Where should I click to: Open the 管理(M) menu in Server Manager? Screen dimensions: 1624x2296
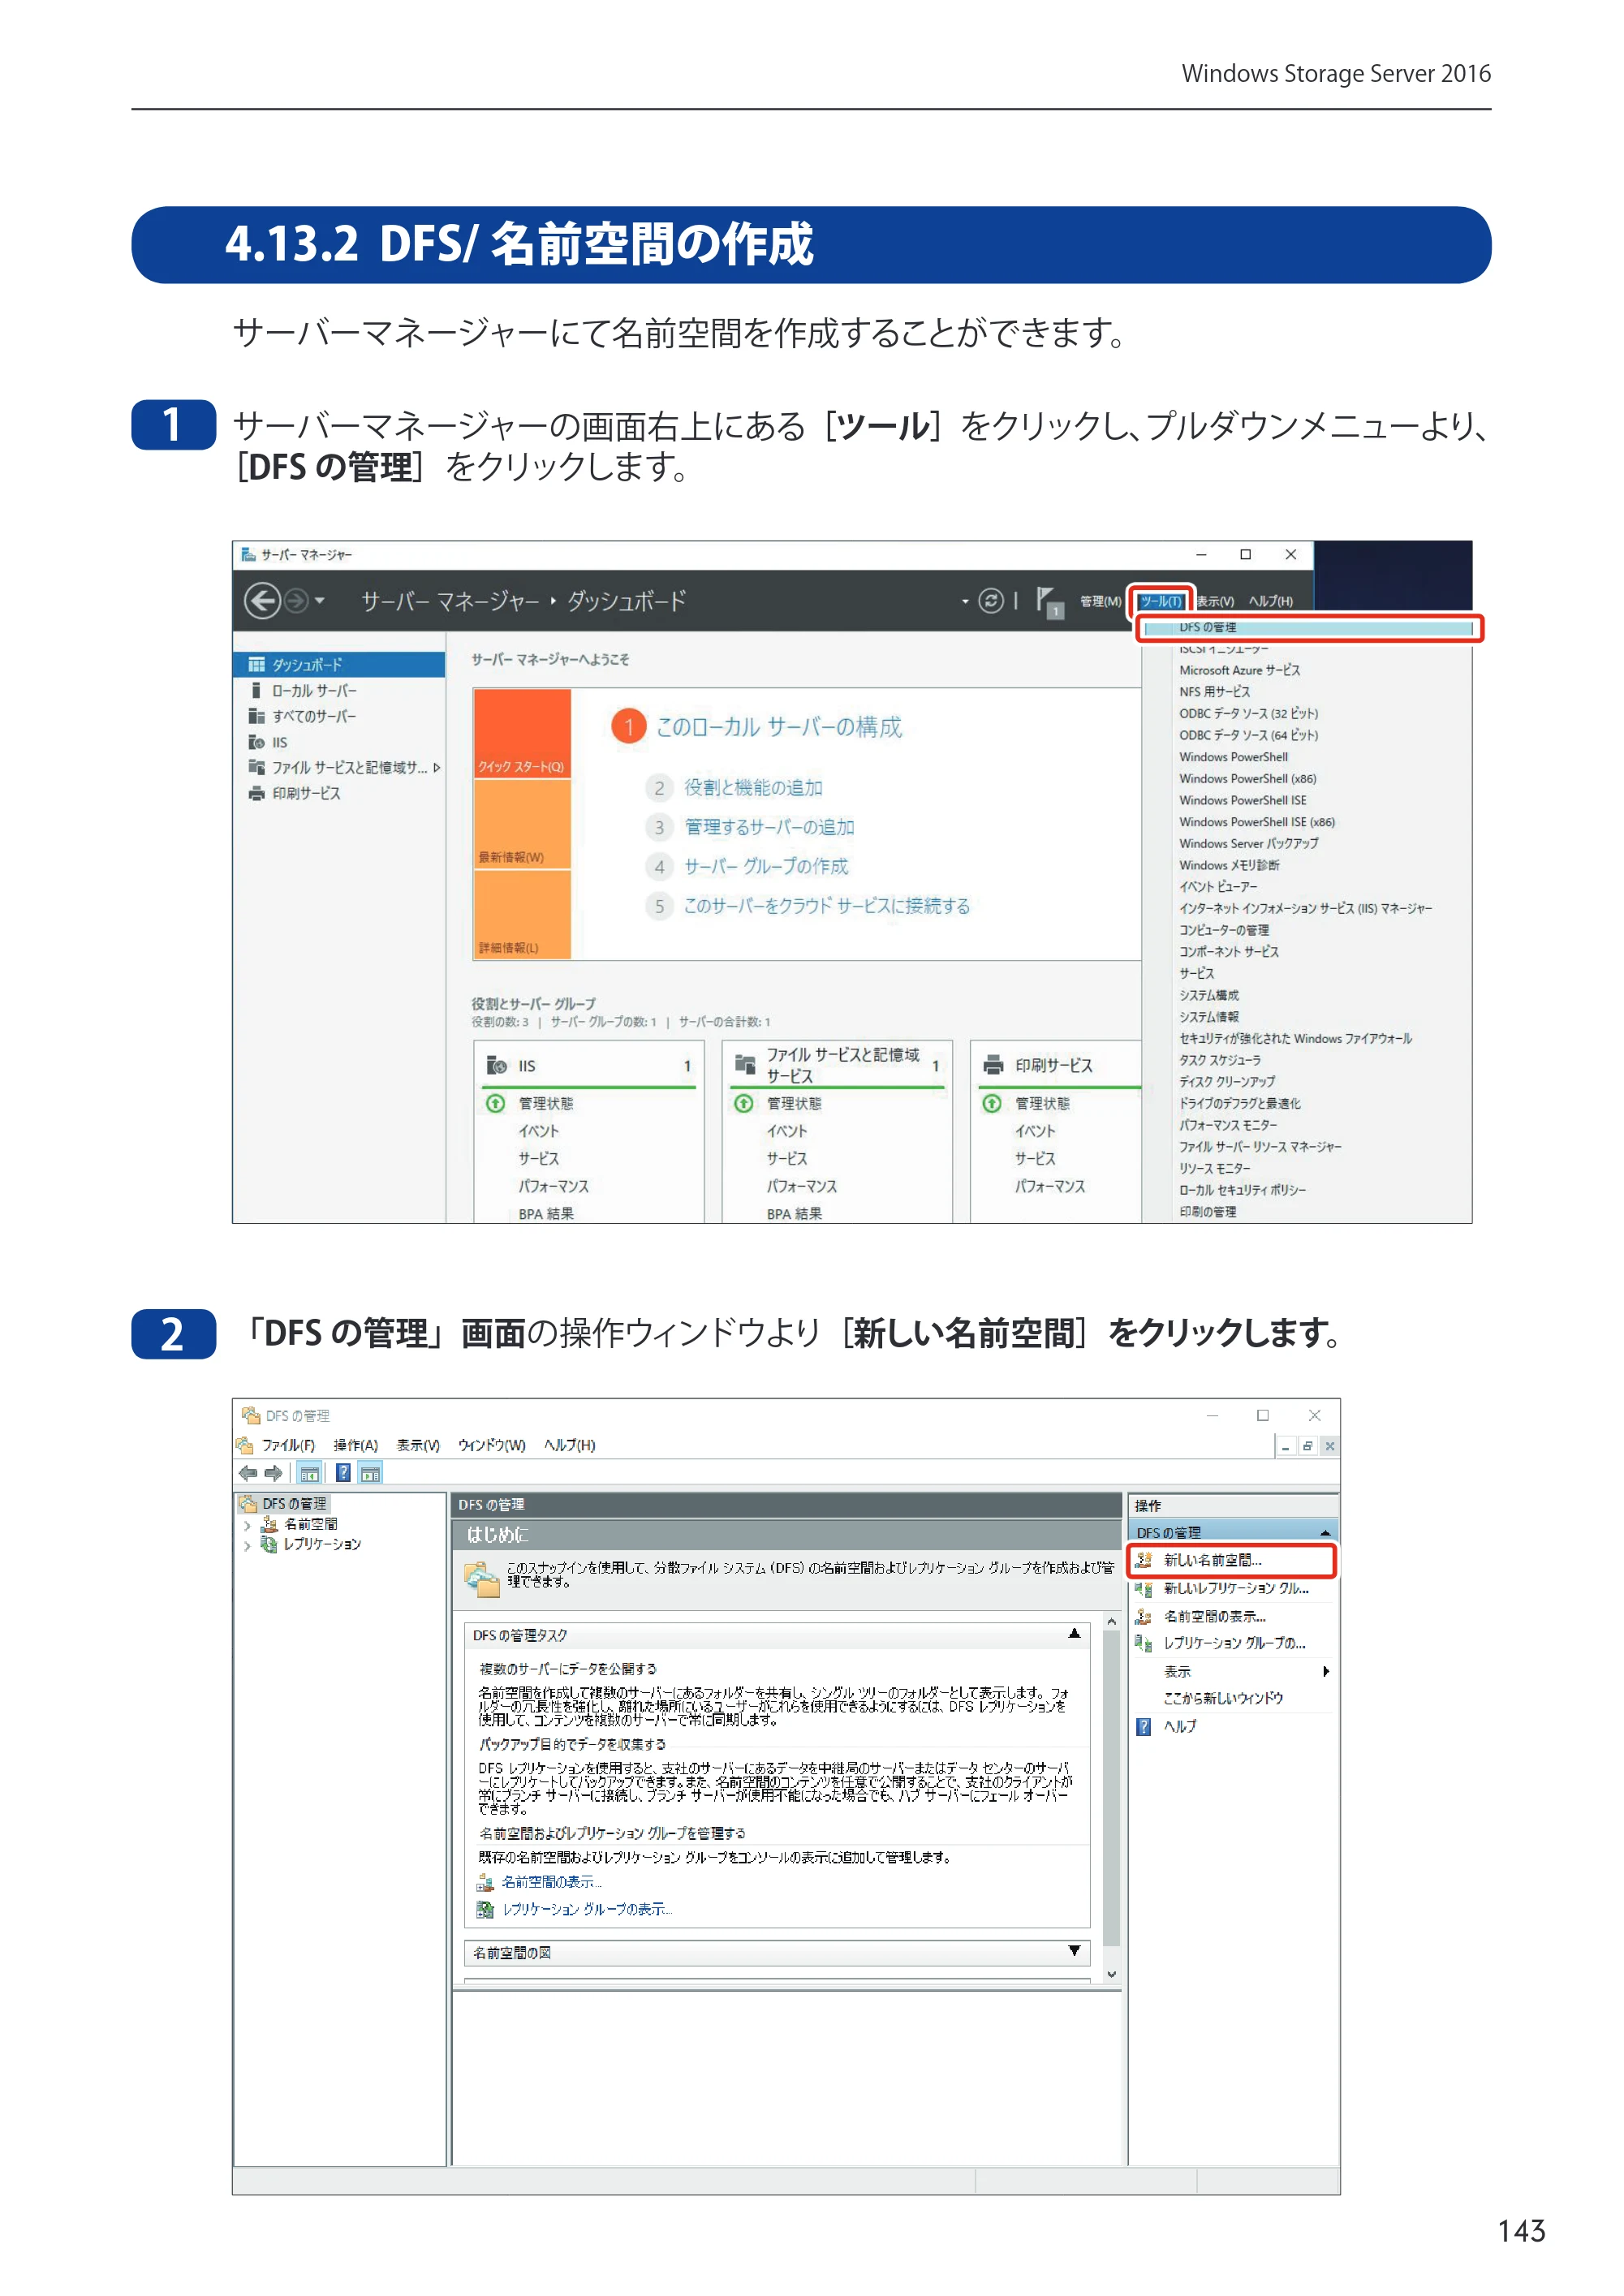tap(1100, 601)
